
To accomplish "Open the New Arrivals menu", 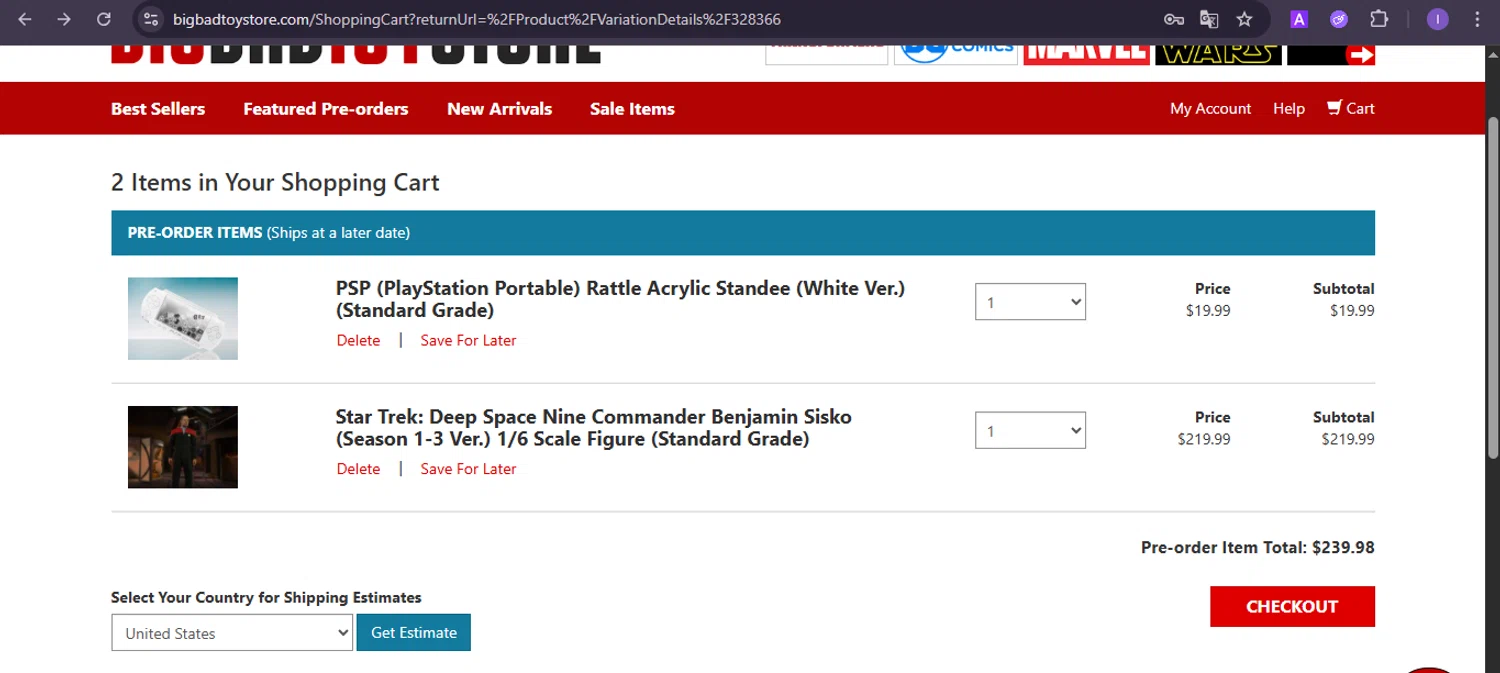I will coord(499,109).
